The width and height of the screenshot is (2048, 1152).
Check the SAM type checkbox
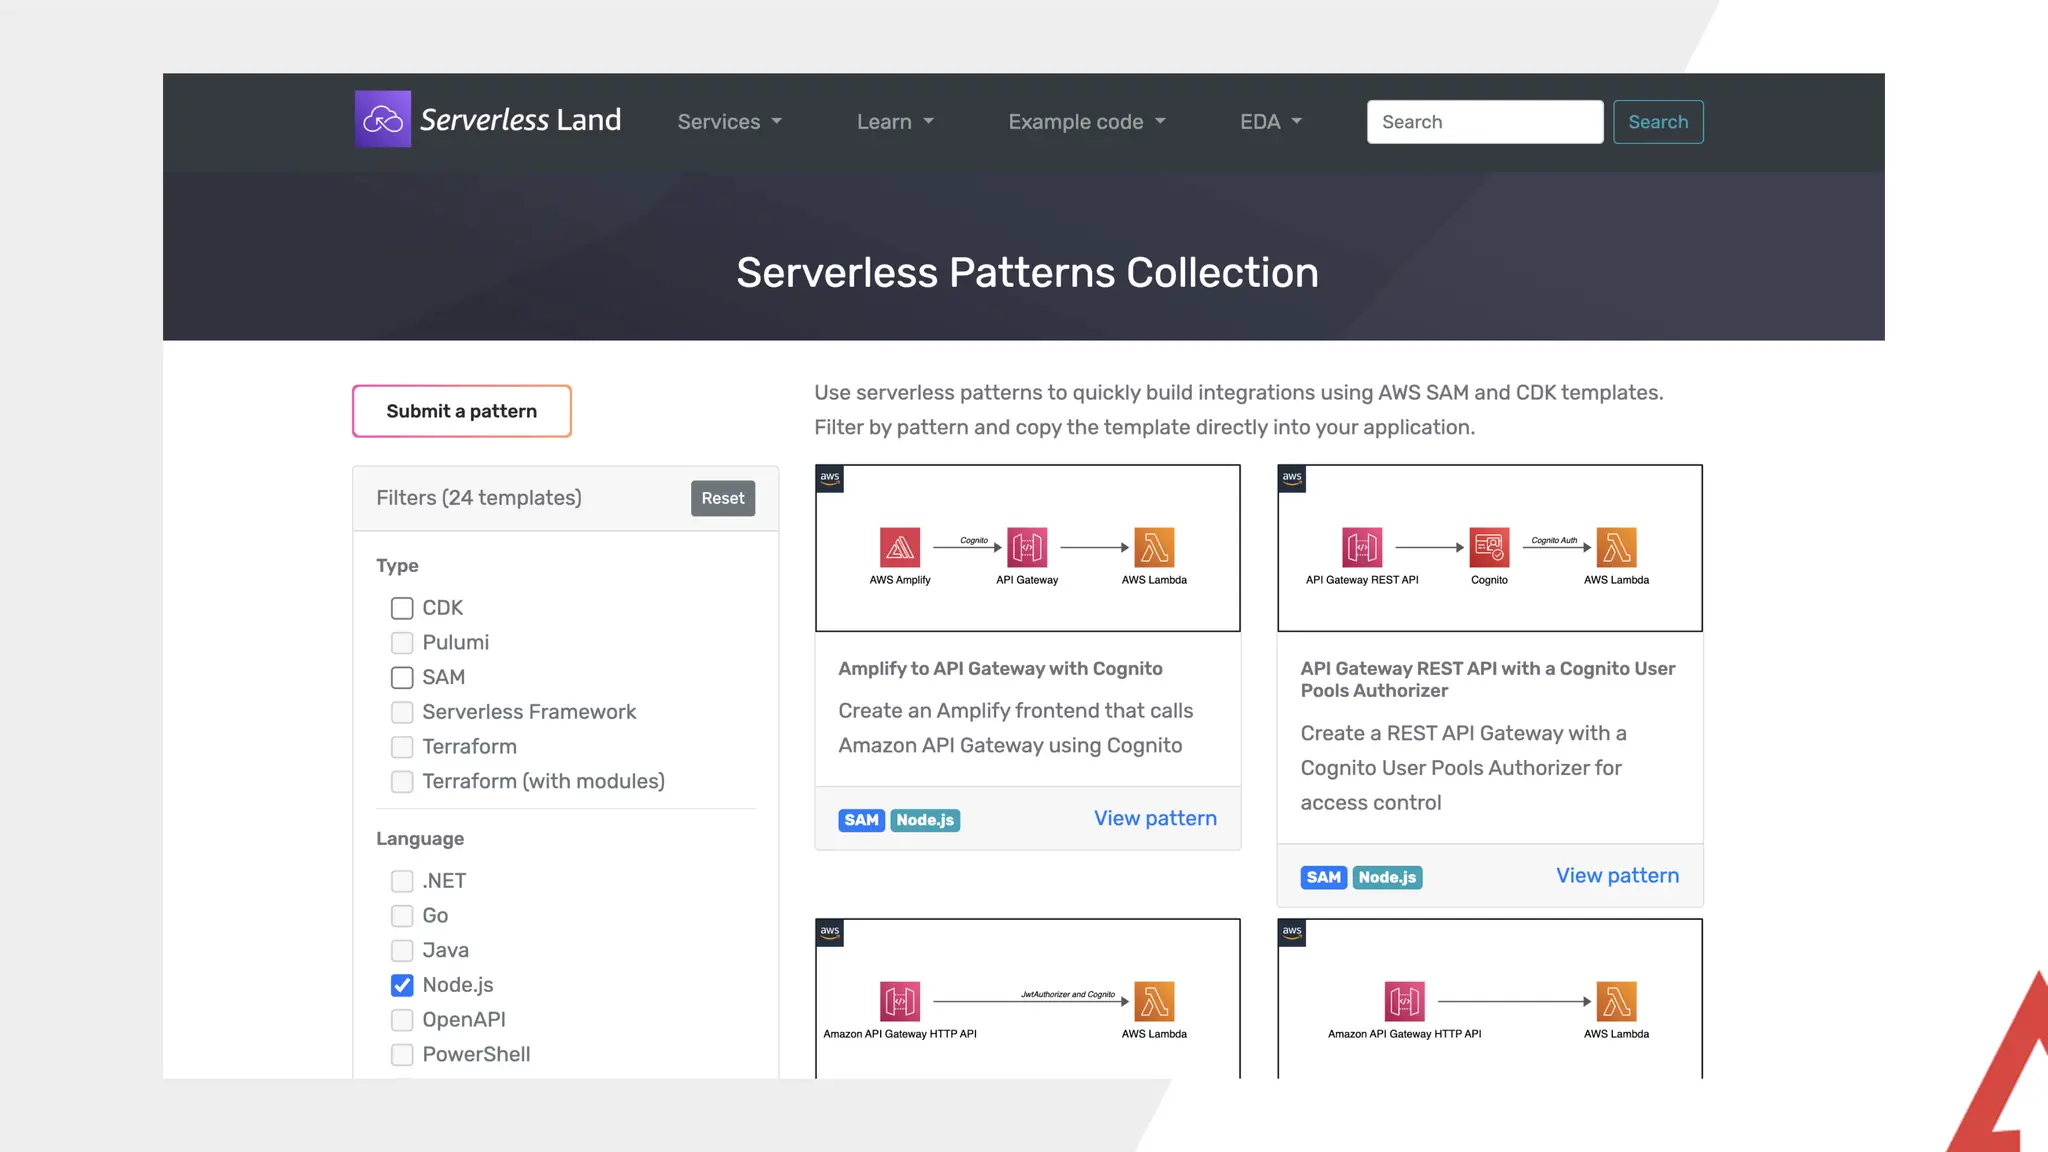coord(402,677)
